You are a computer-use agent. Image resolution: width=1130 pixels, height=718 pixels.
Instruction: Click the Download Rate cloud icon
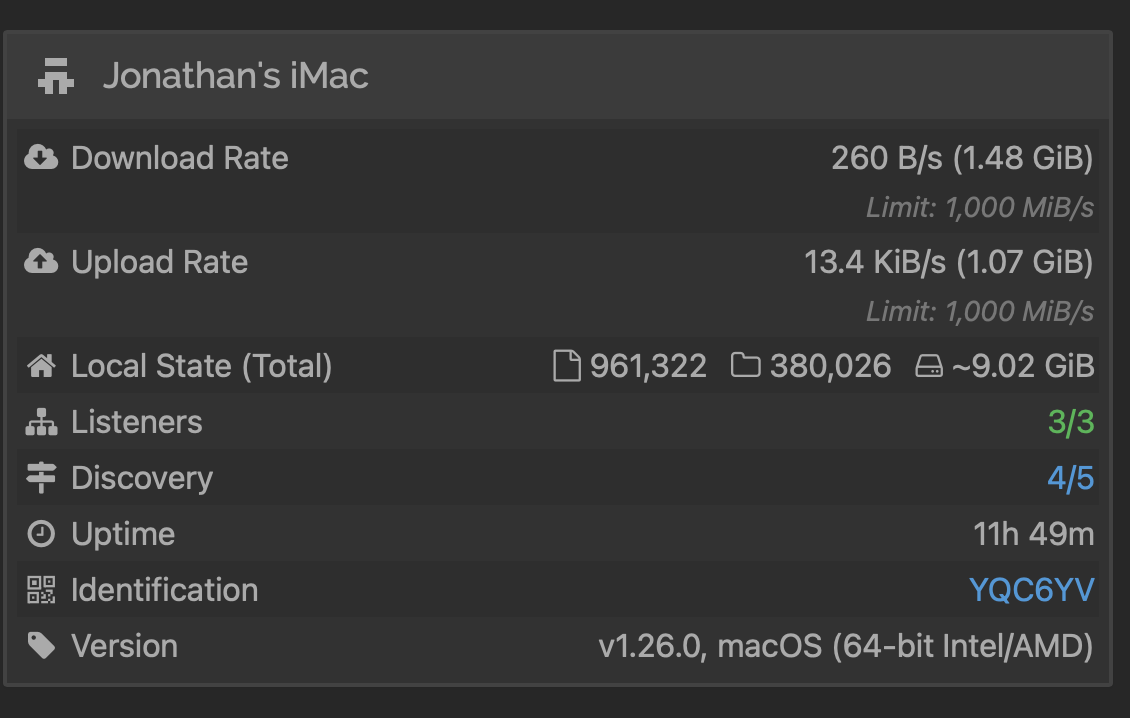(41, 157)
